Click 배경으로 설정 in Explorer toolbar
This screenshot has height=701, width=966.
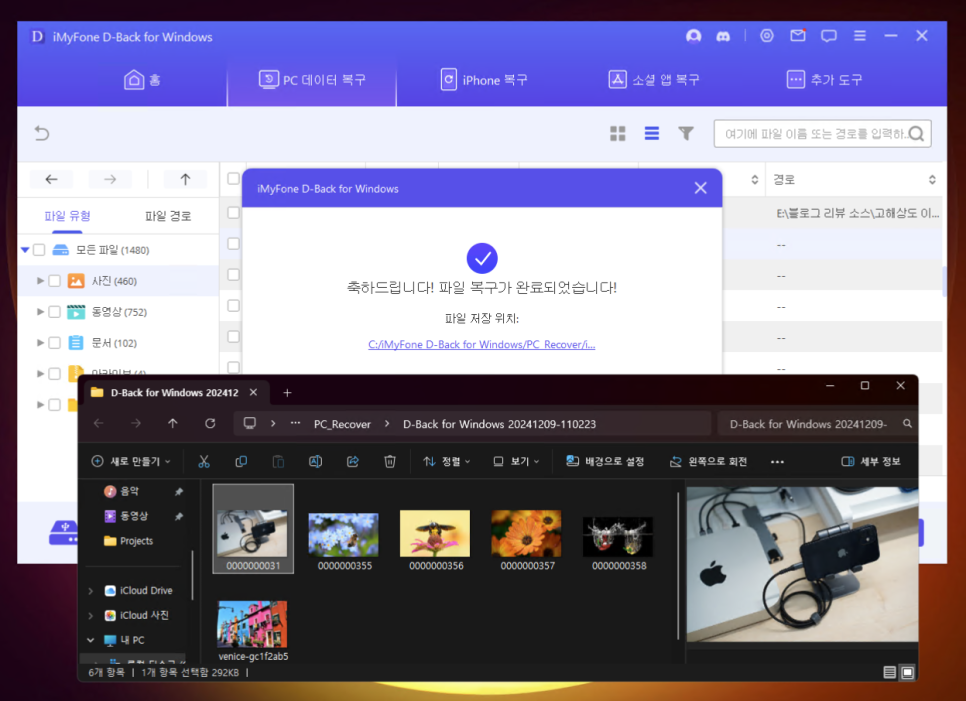click(x=605, y=461)
